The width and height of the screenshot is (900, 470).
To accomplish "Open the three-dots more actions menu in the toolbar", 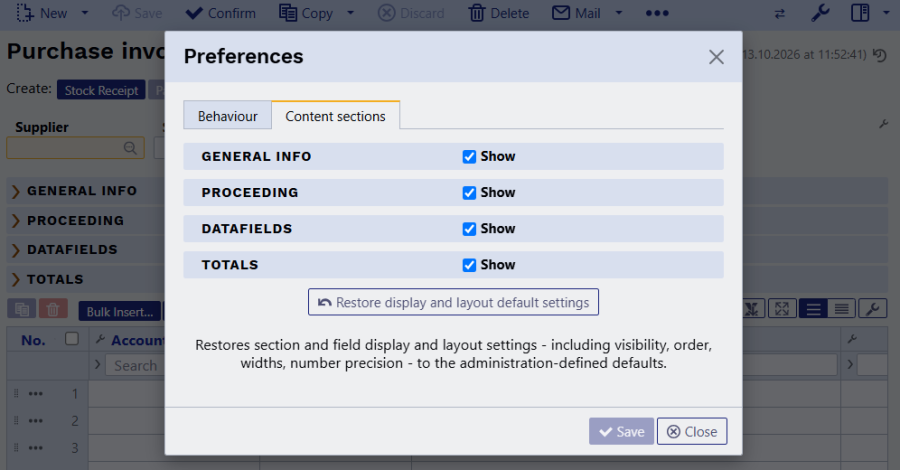I will click(657, 13).
